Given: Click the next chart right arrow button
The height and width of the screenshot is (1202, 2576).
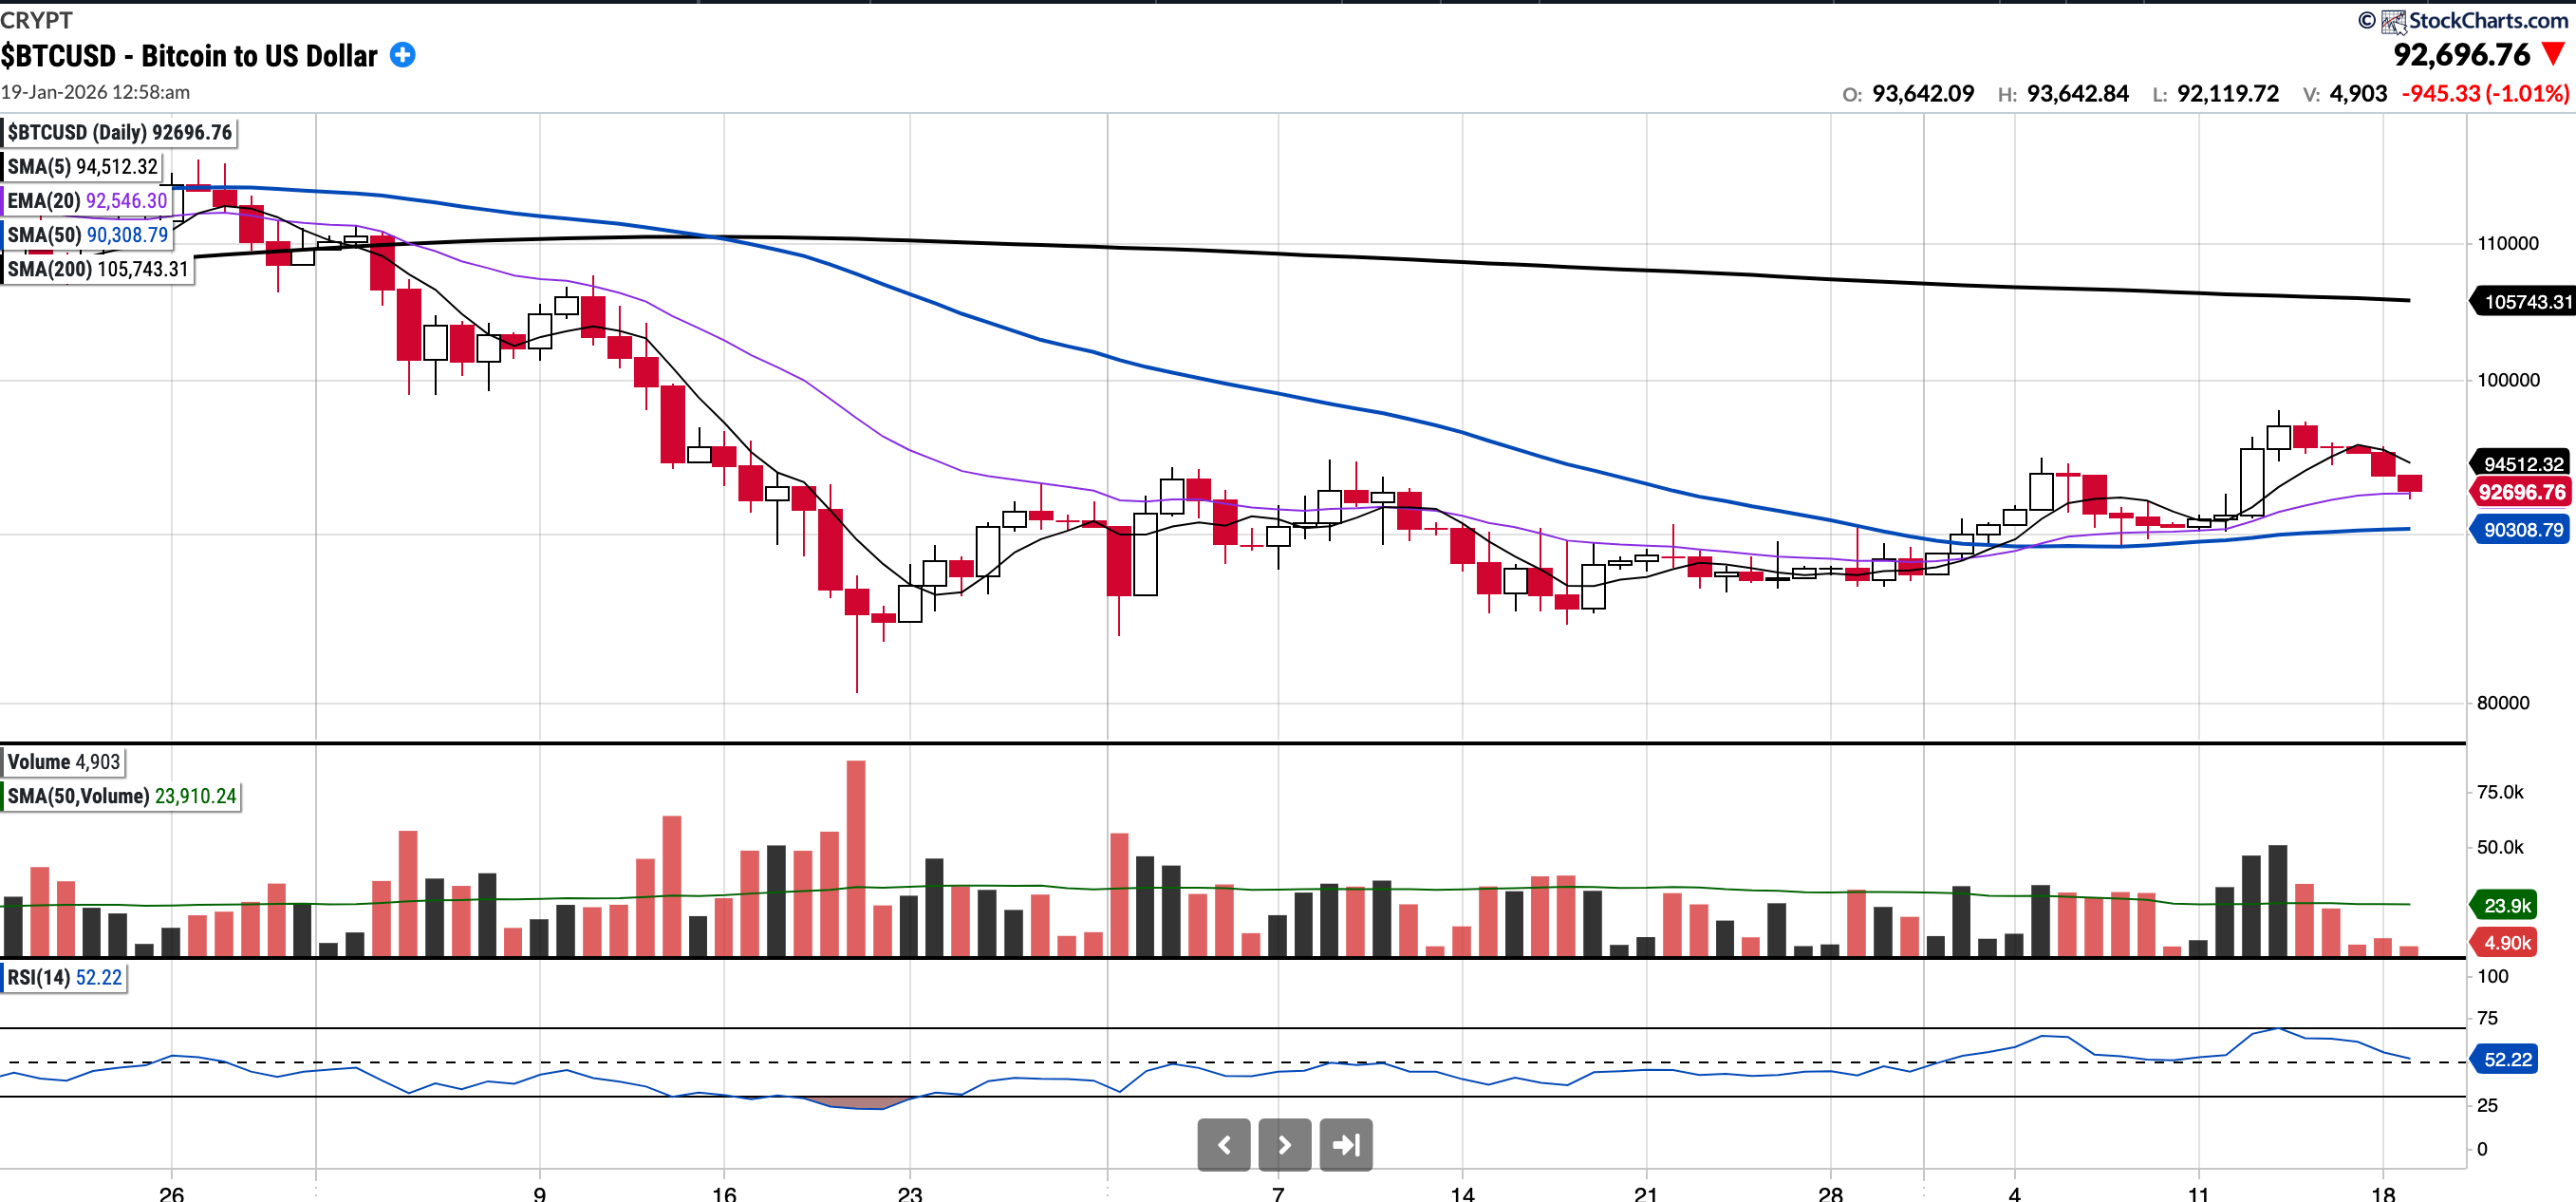Looking at the screenshot, I should coord(1284,1145).
